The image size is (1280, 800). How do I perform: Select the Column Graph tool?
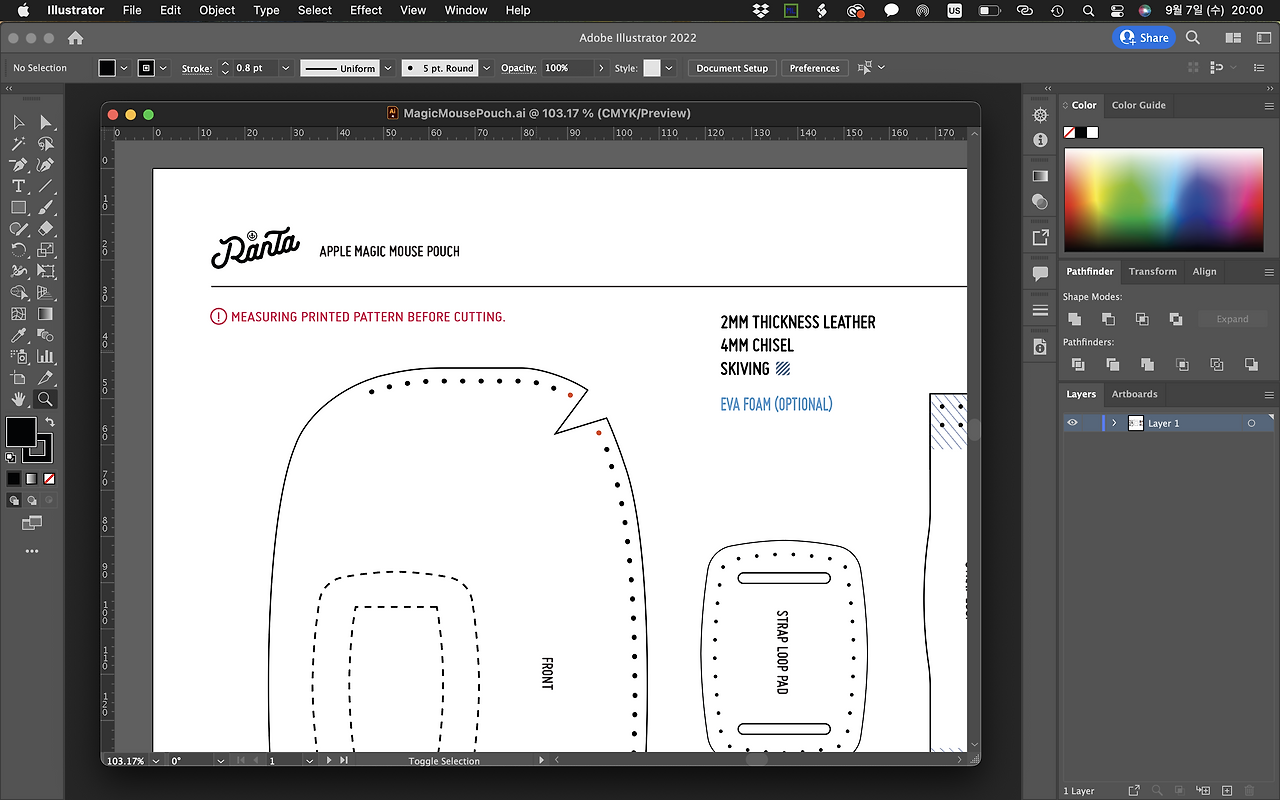coord(45,357)
